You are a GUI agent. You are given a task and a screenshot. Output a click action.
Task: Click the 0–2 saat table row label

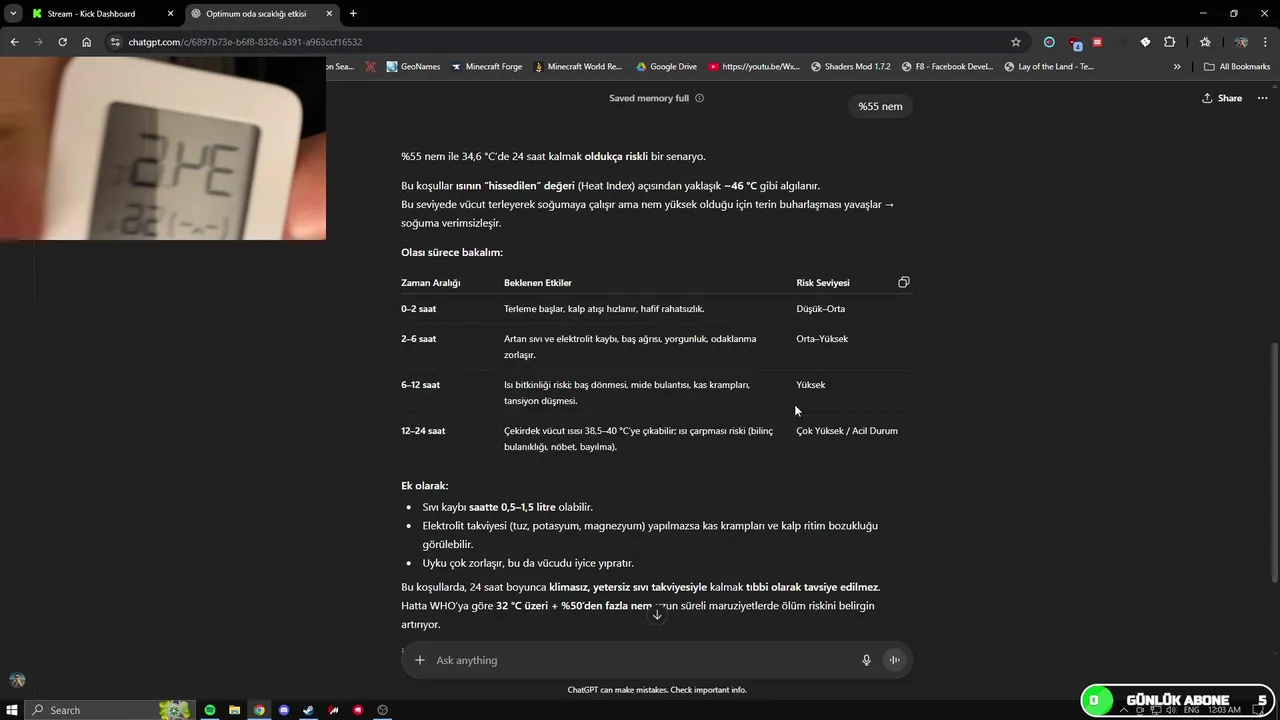[x=419, y=309]
